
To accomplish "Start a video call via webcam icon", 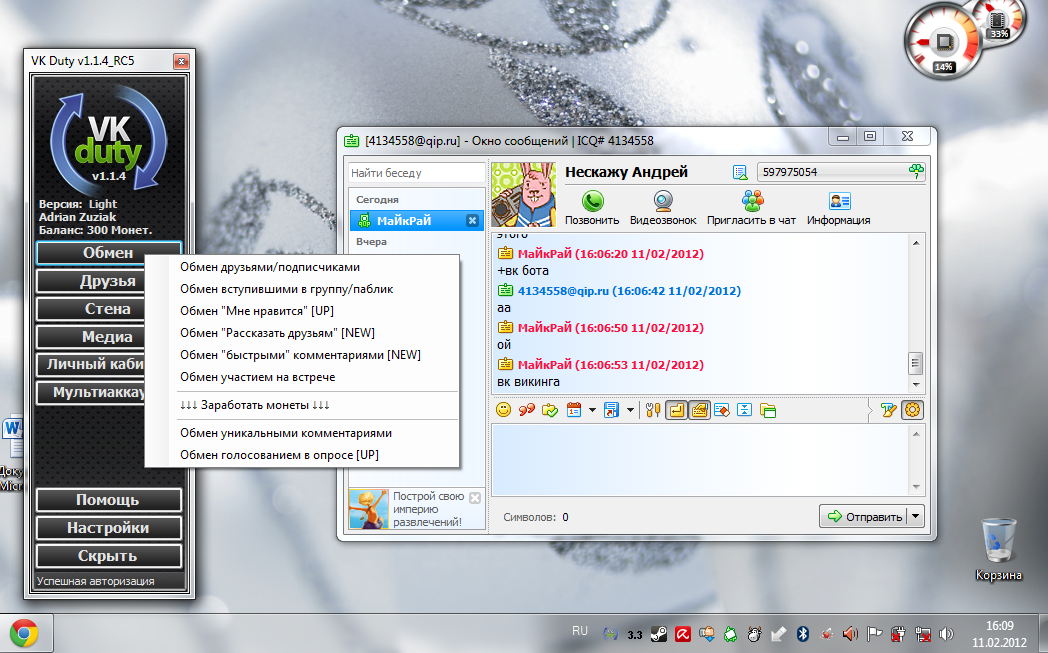I will (x=663, y=201).
